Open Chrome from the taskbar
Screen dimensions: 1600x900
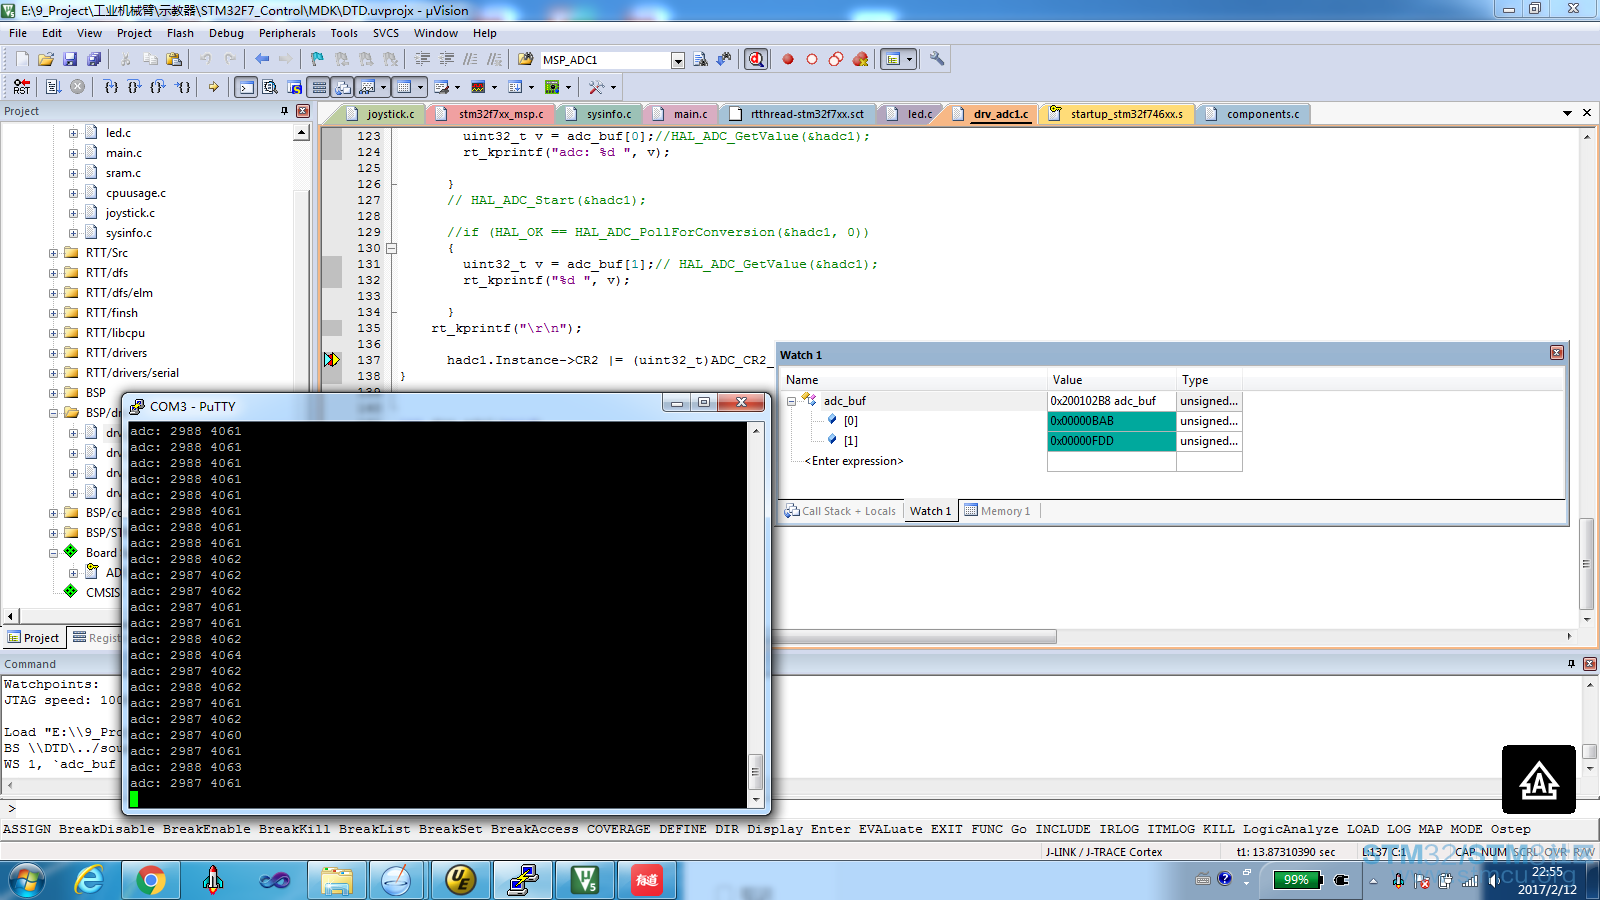tap(151, 880)
